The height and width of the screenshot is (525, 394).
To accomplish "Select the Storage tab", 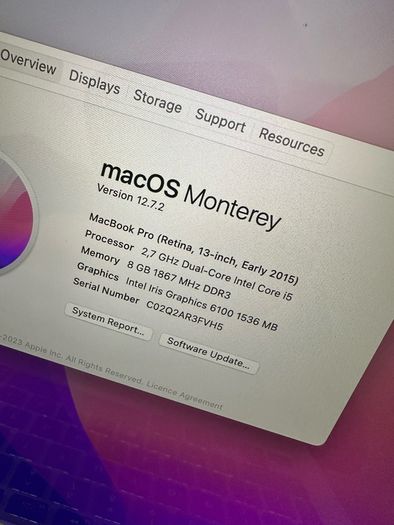I will 157,101.
